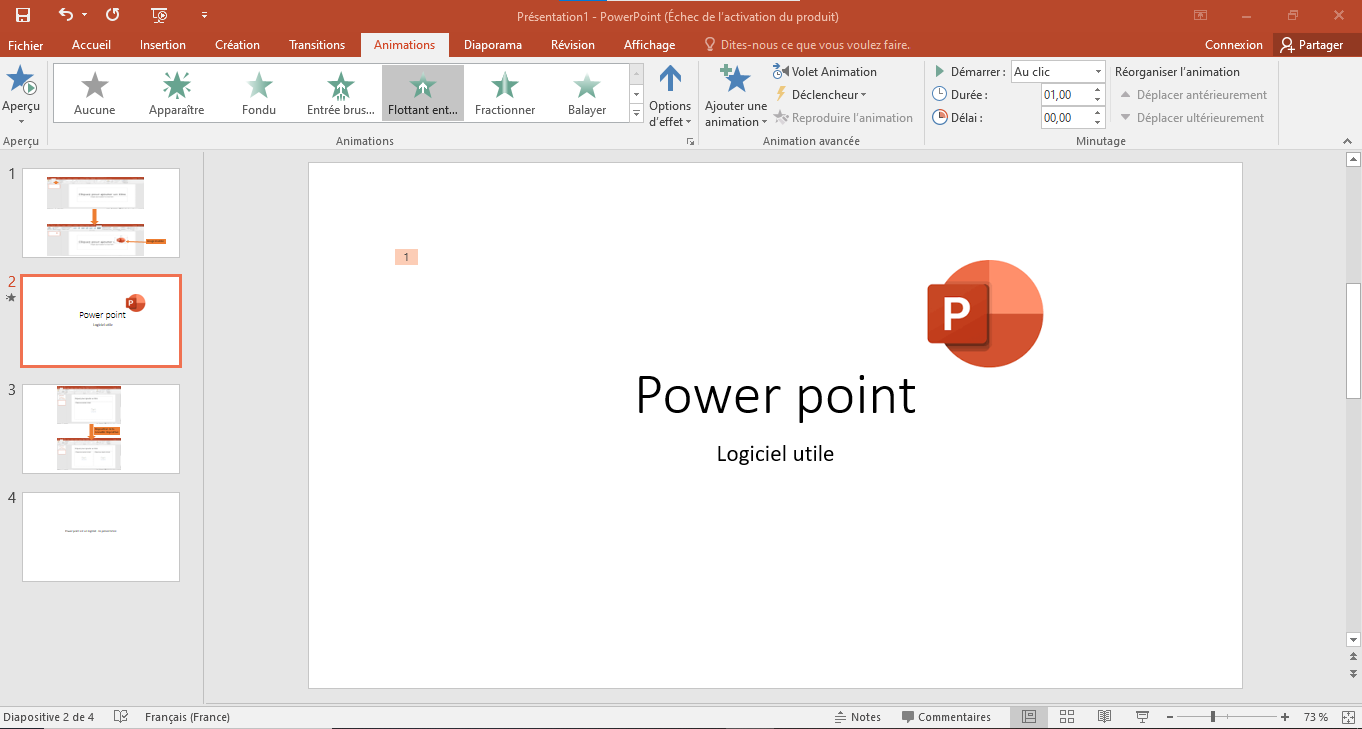Select the PowerPoint logo image on the slide
The width and height of the screenshot is (1362, 729).
985,314
